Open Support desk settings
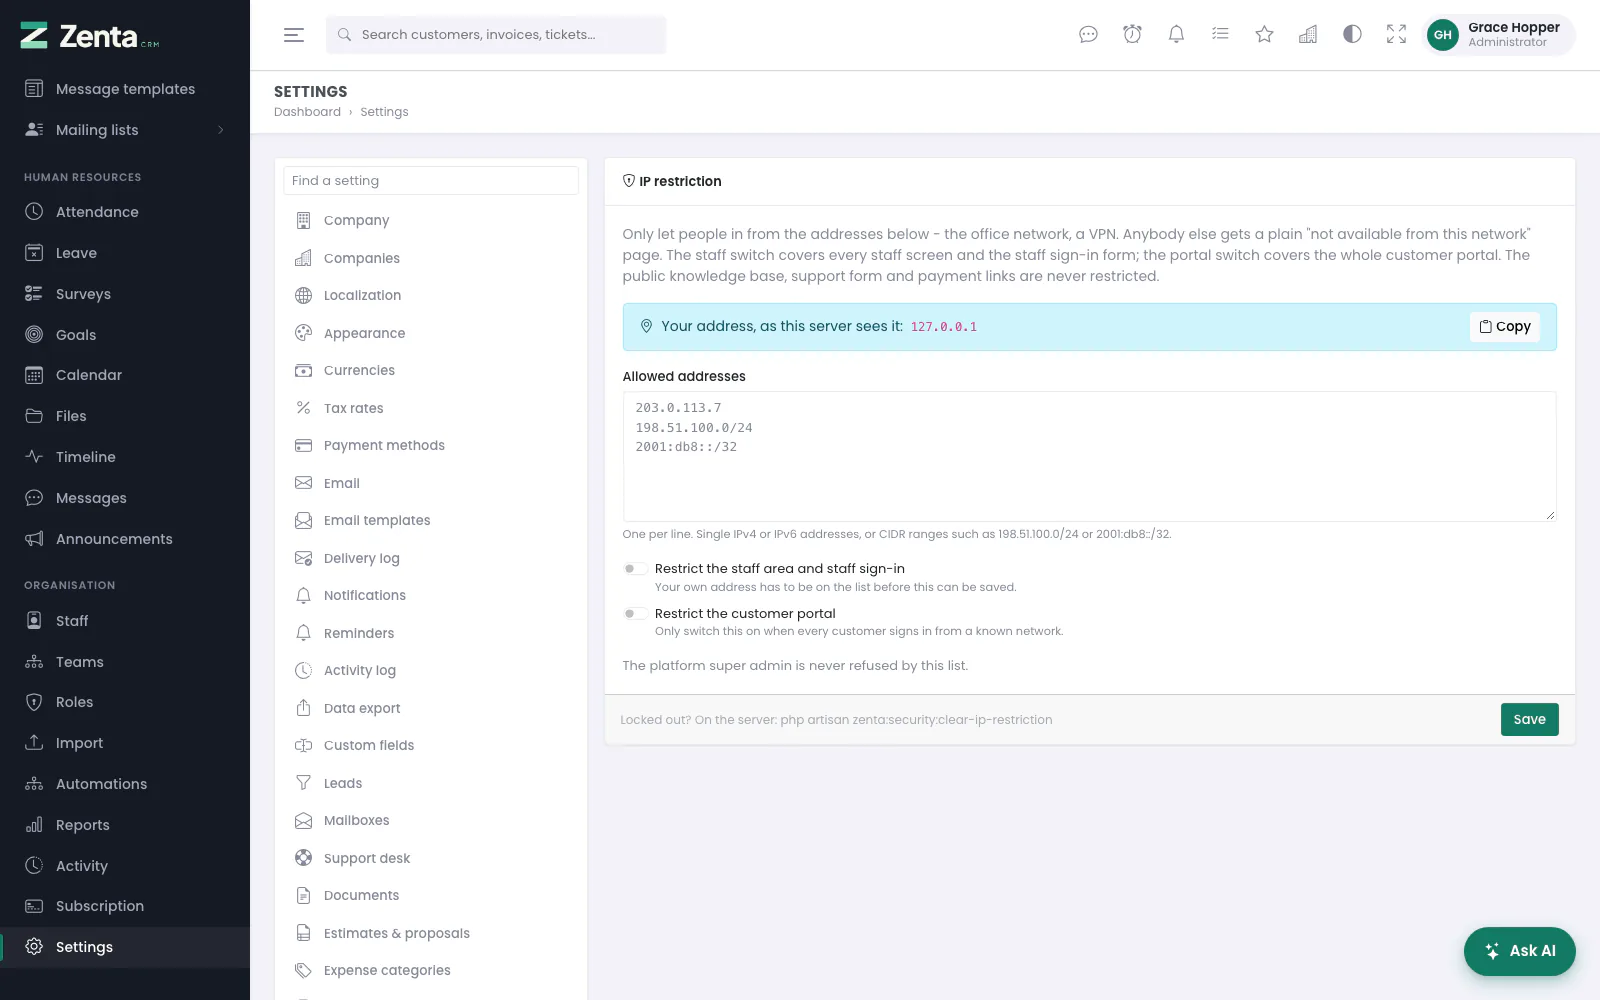Viewport: 1600px width, 1000px height. click(x=431, y=858)
